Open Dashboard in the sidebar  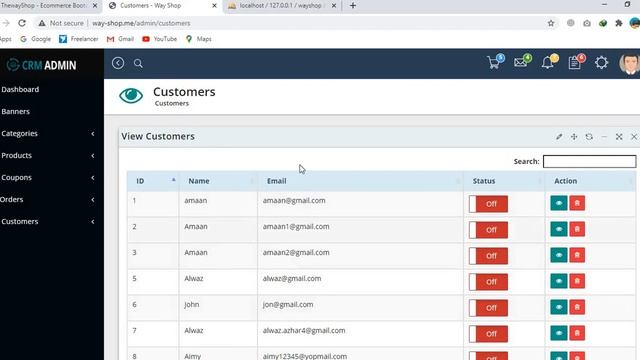click(x=20, y=89)
